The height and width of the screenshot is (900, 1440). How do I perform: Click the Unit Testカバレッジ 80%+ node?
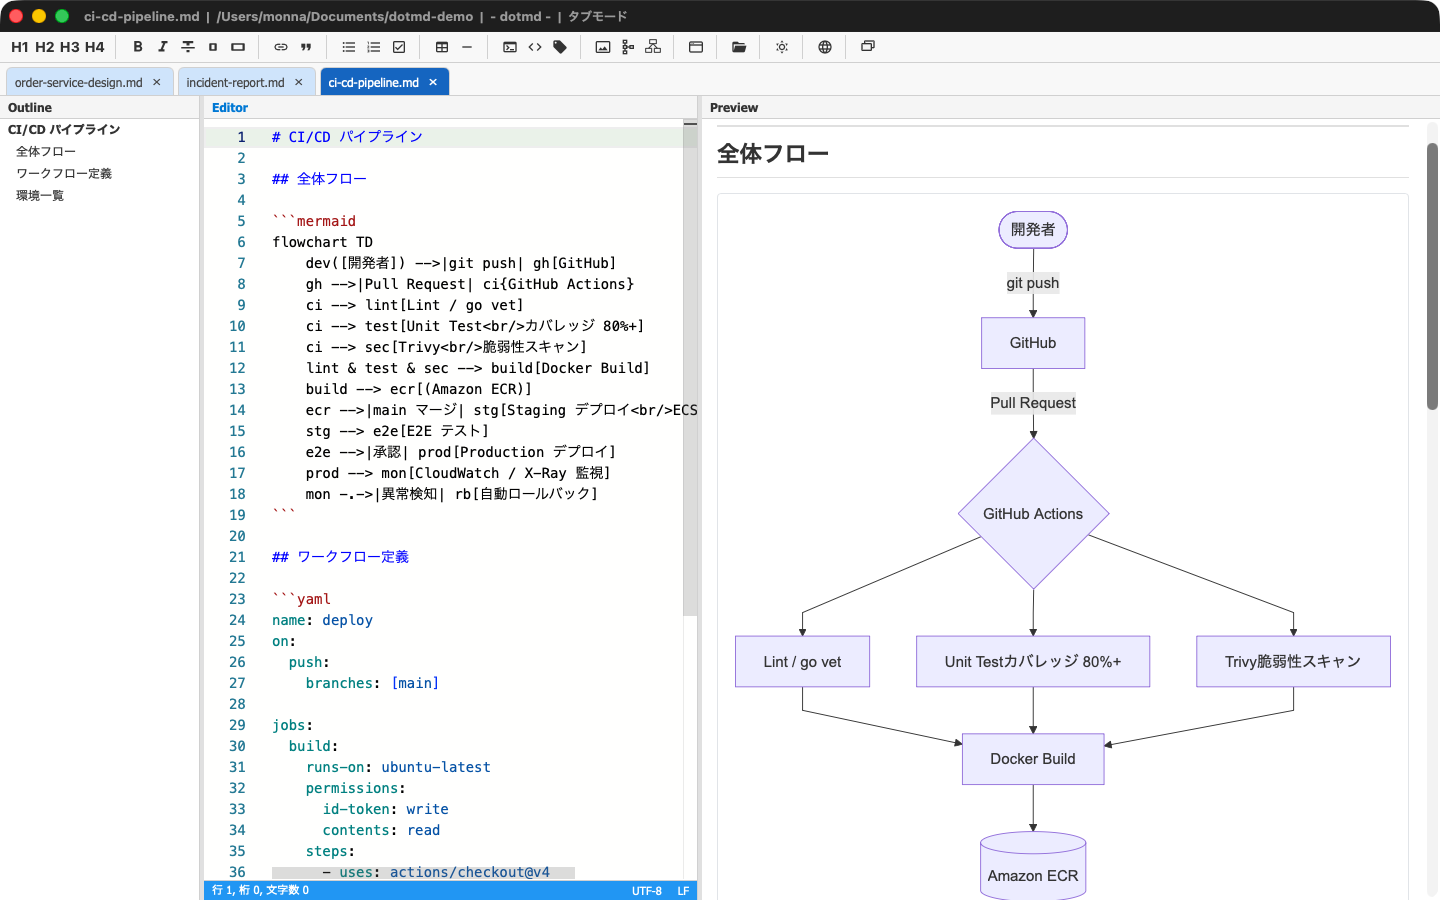1033,662
